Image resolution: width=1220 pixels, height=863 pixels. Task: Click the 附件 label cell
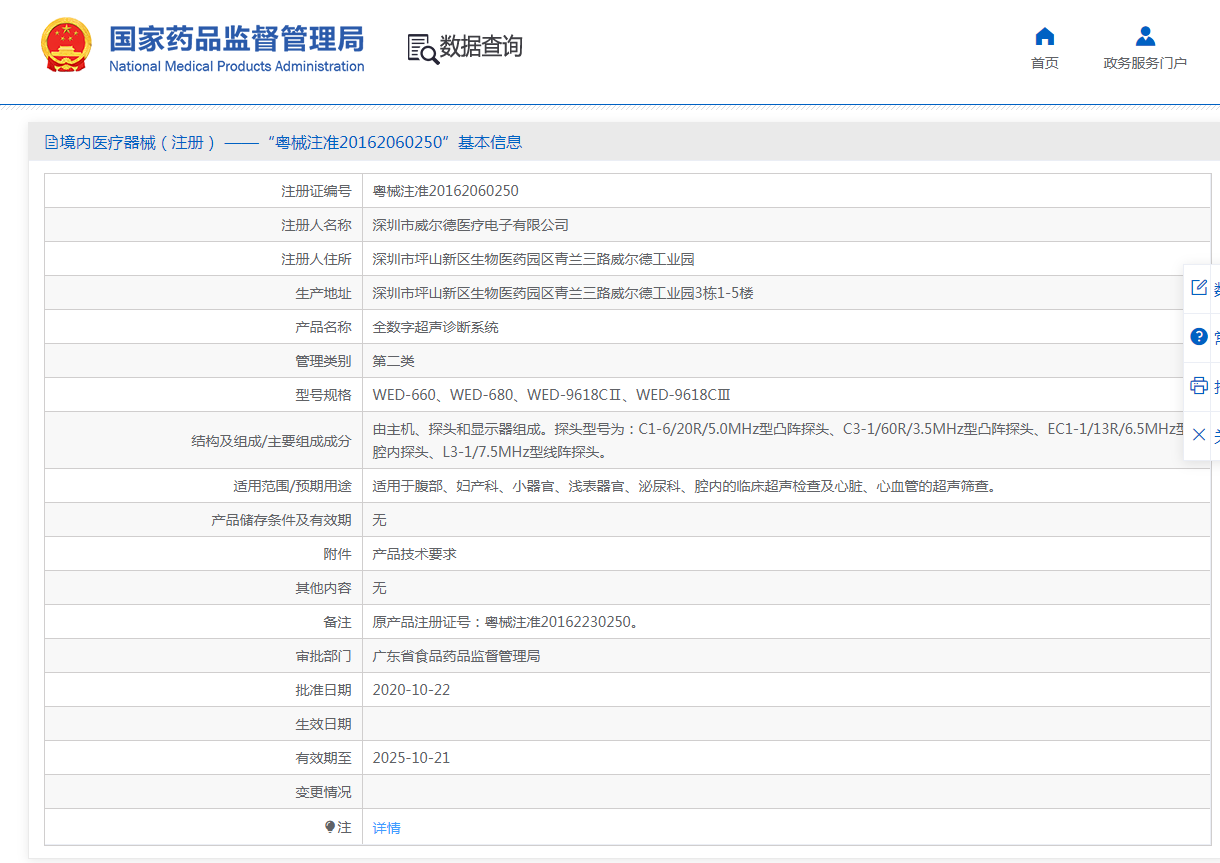pos(204,554)
